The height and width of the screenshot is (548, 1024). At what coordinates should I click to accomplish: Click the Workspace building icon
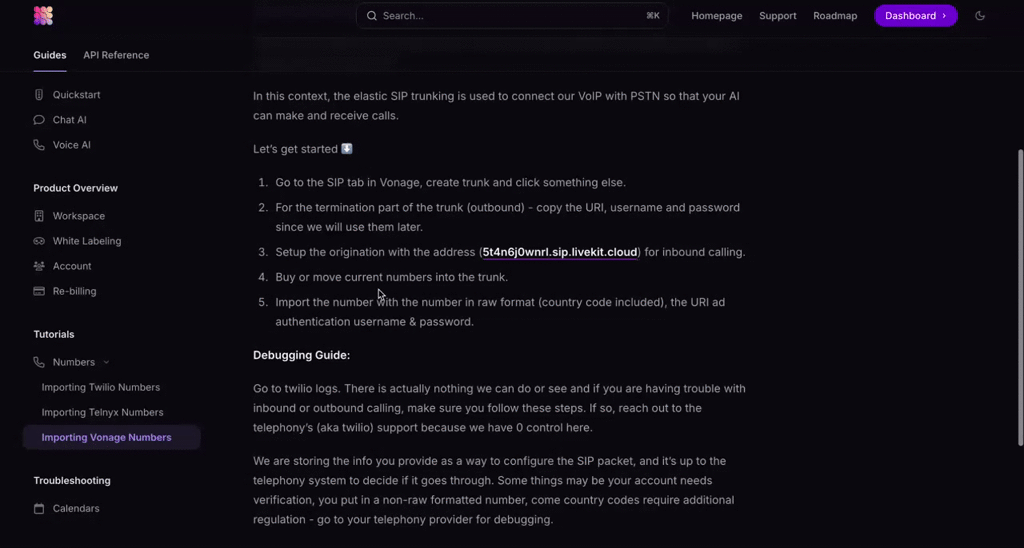(39, 216)
